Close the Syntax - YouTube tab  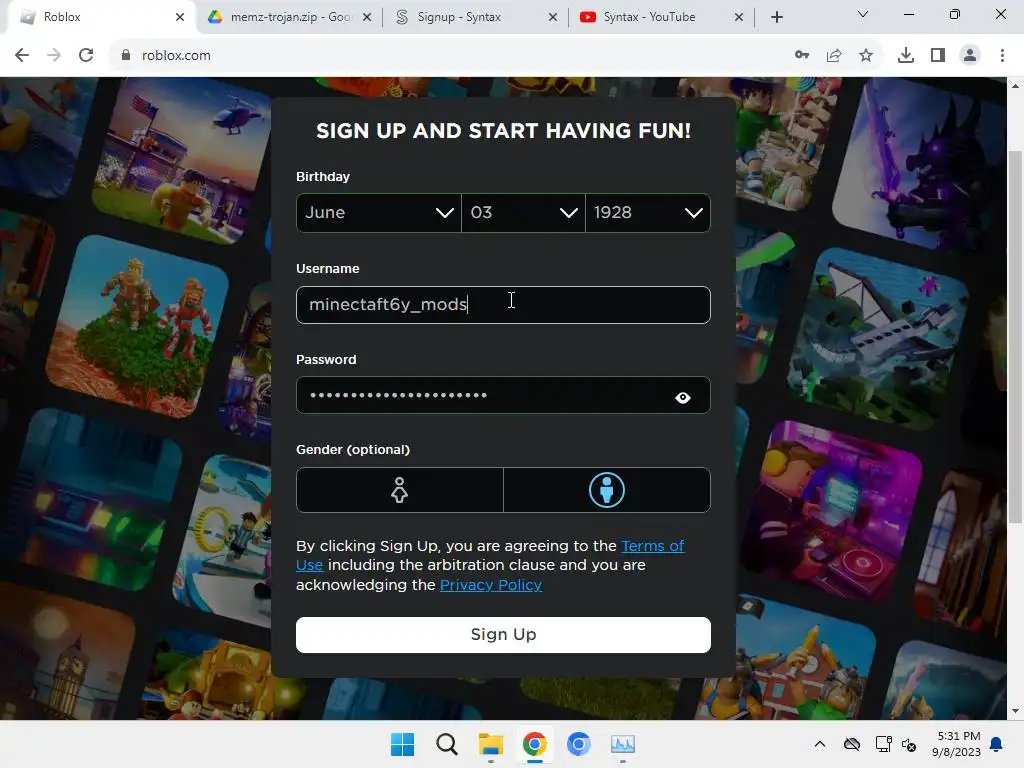pyautogui.click(x=739, y=17)
